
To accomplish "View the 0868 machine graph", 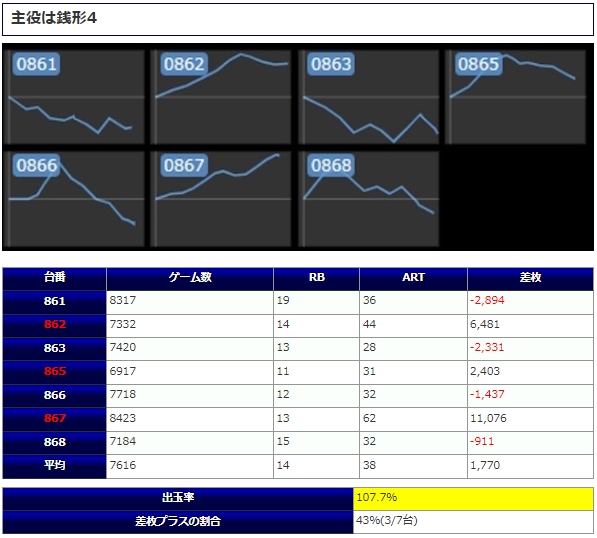I will (x=369, y=199).
